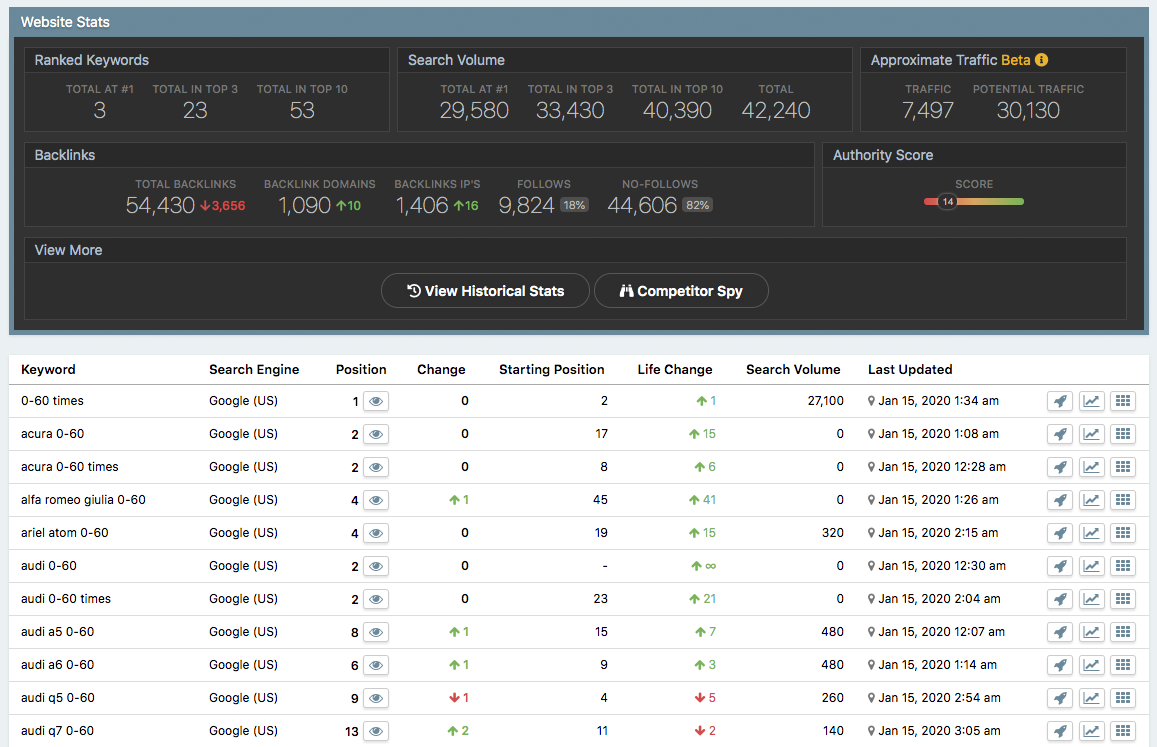This screenshot has height=747, width=1157.
Task: Sort by the Life Change column header
Action: point(674,369)
